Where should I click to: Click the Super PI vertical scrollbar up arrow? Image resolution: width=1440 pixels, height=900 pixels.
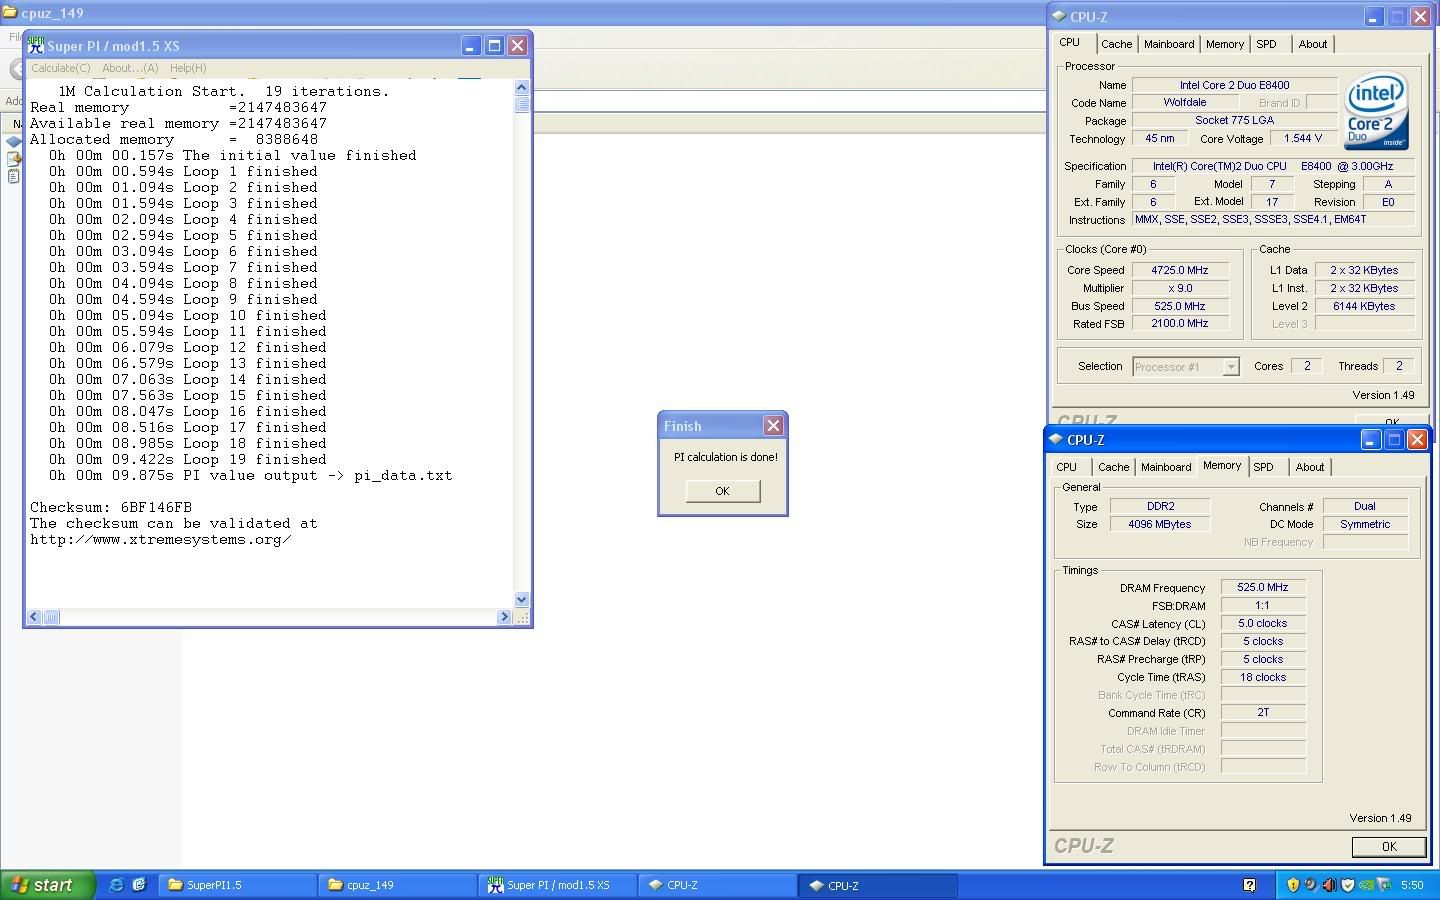pos(521,88)
